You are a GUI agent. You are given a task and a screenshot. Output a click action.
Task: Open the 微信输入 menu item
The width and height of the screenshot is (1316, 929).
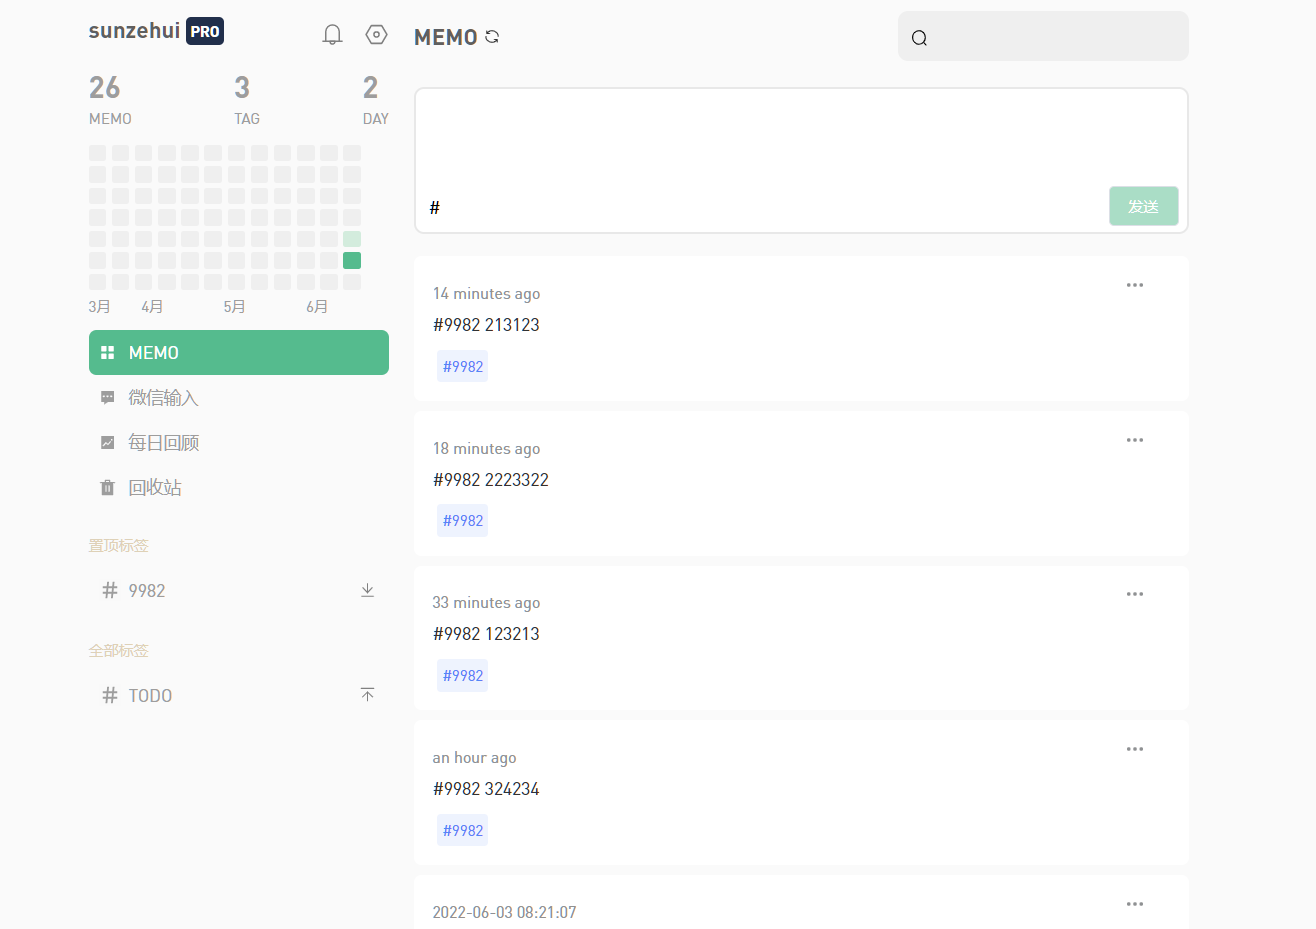click(239, 398)
